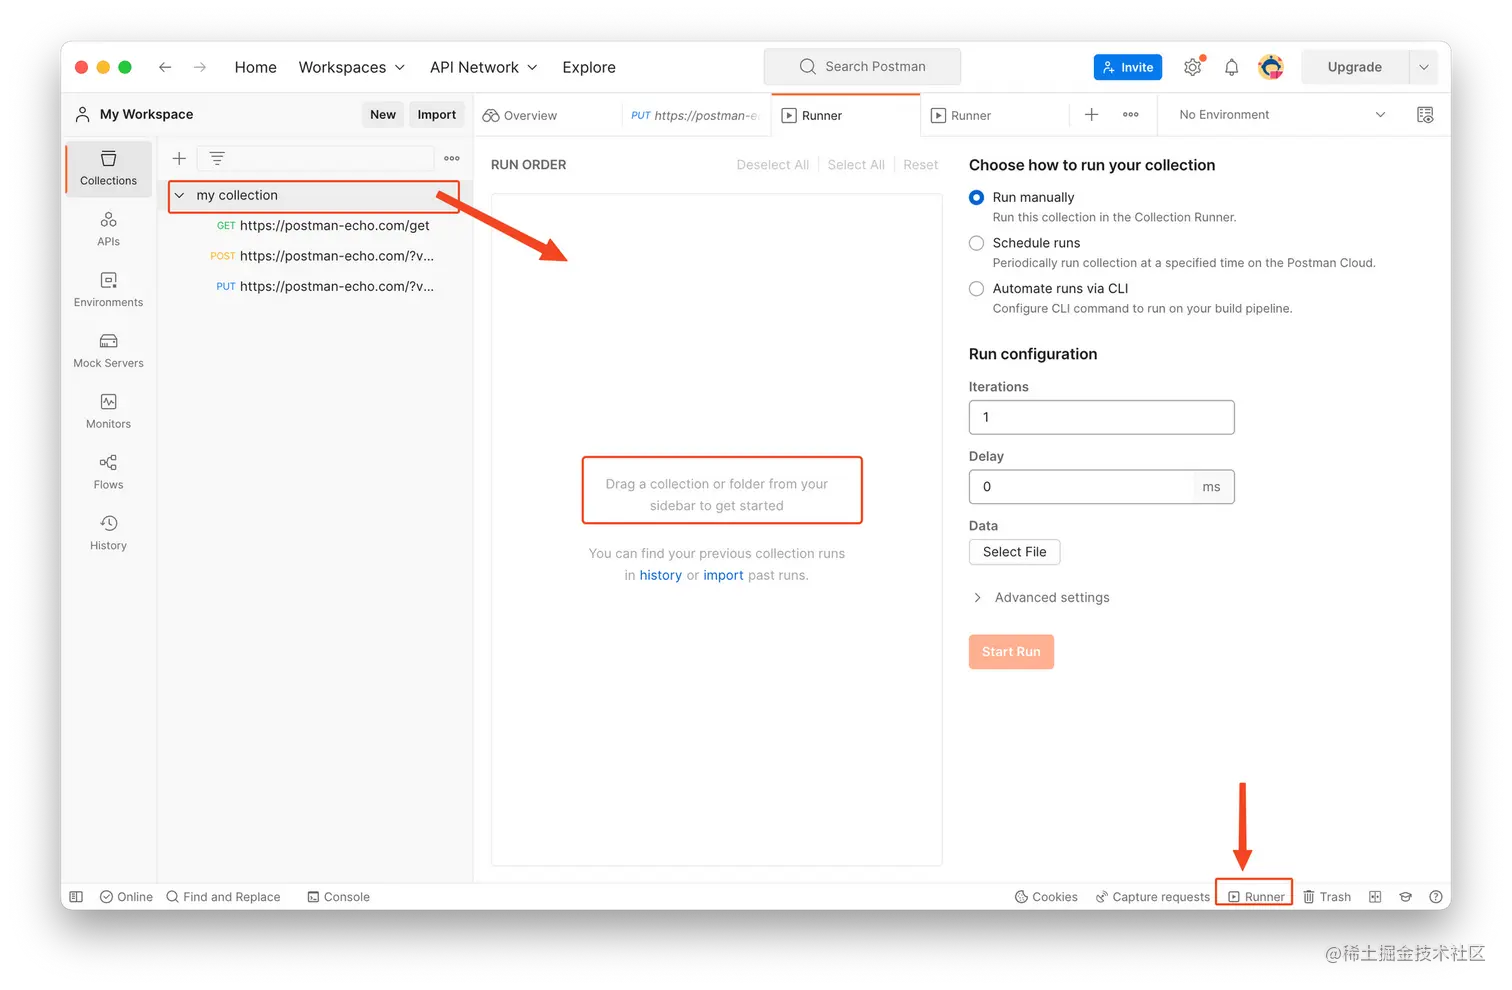Open the POST postman-echo request

322,256
